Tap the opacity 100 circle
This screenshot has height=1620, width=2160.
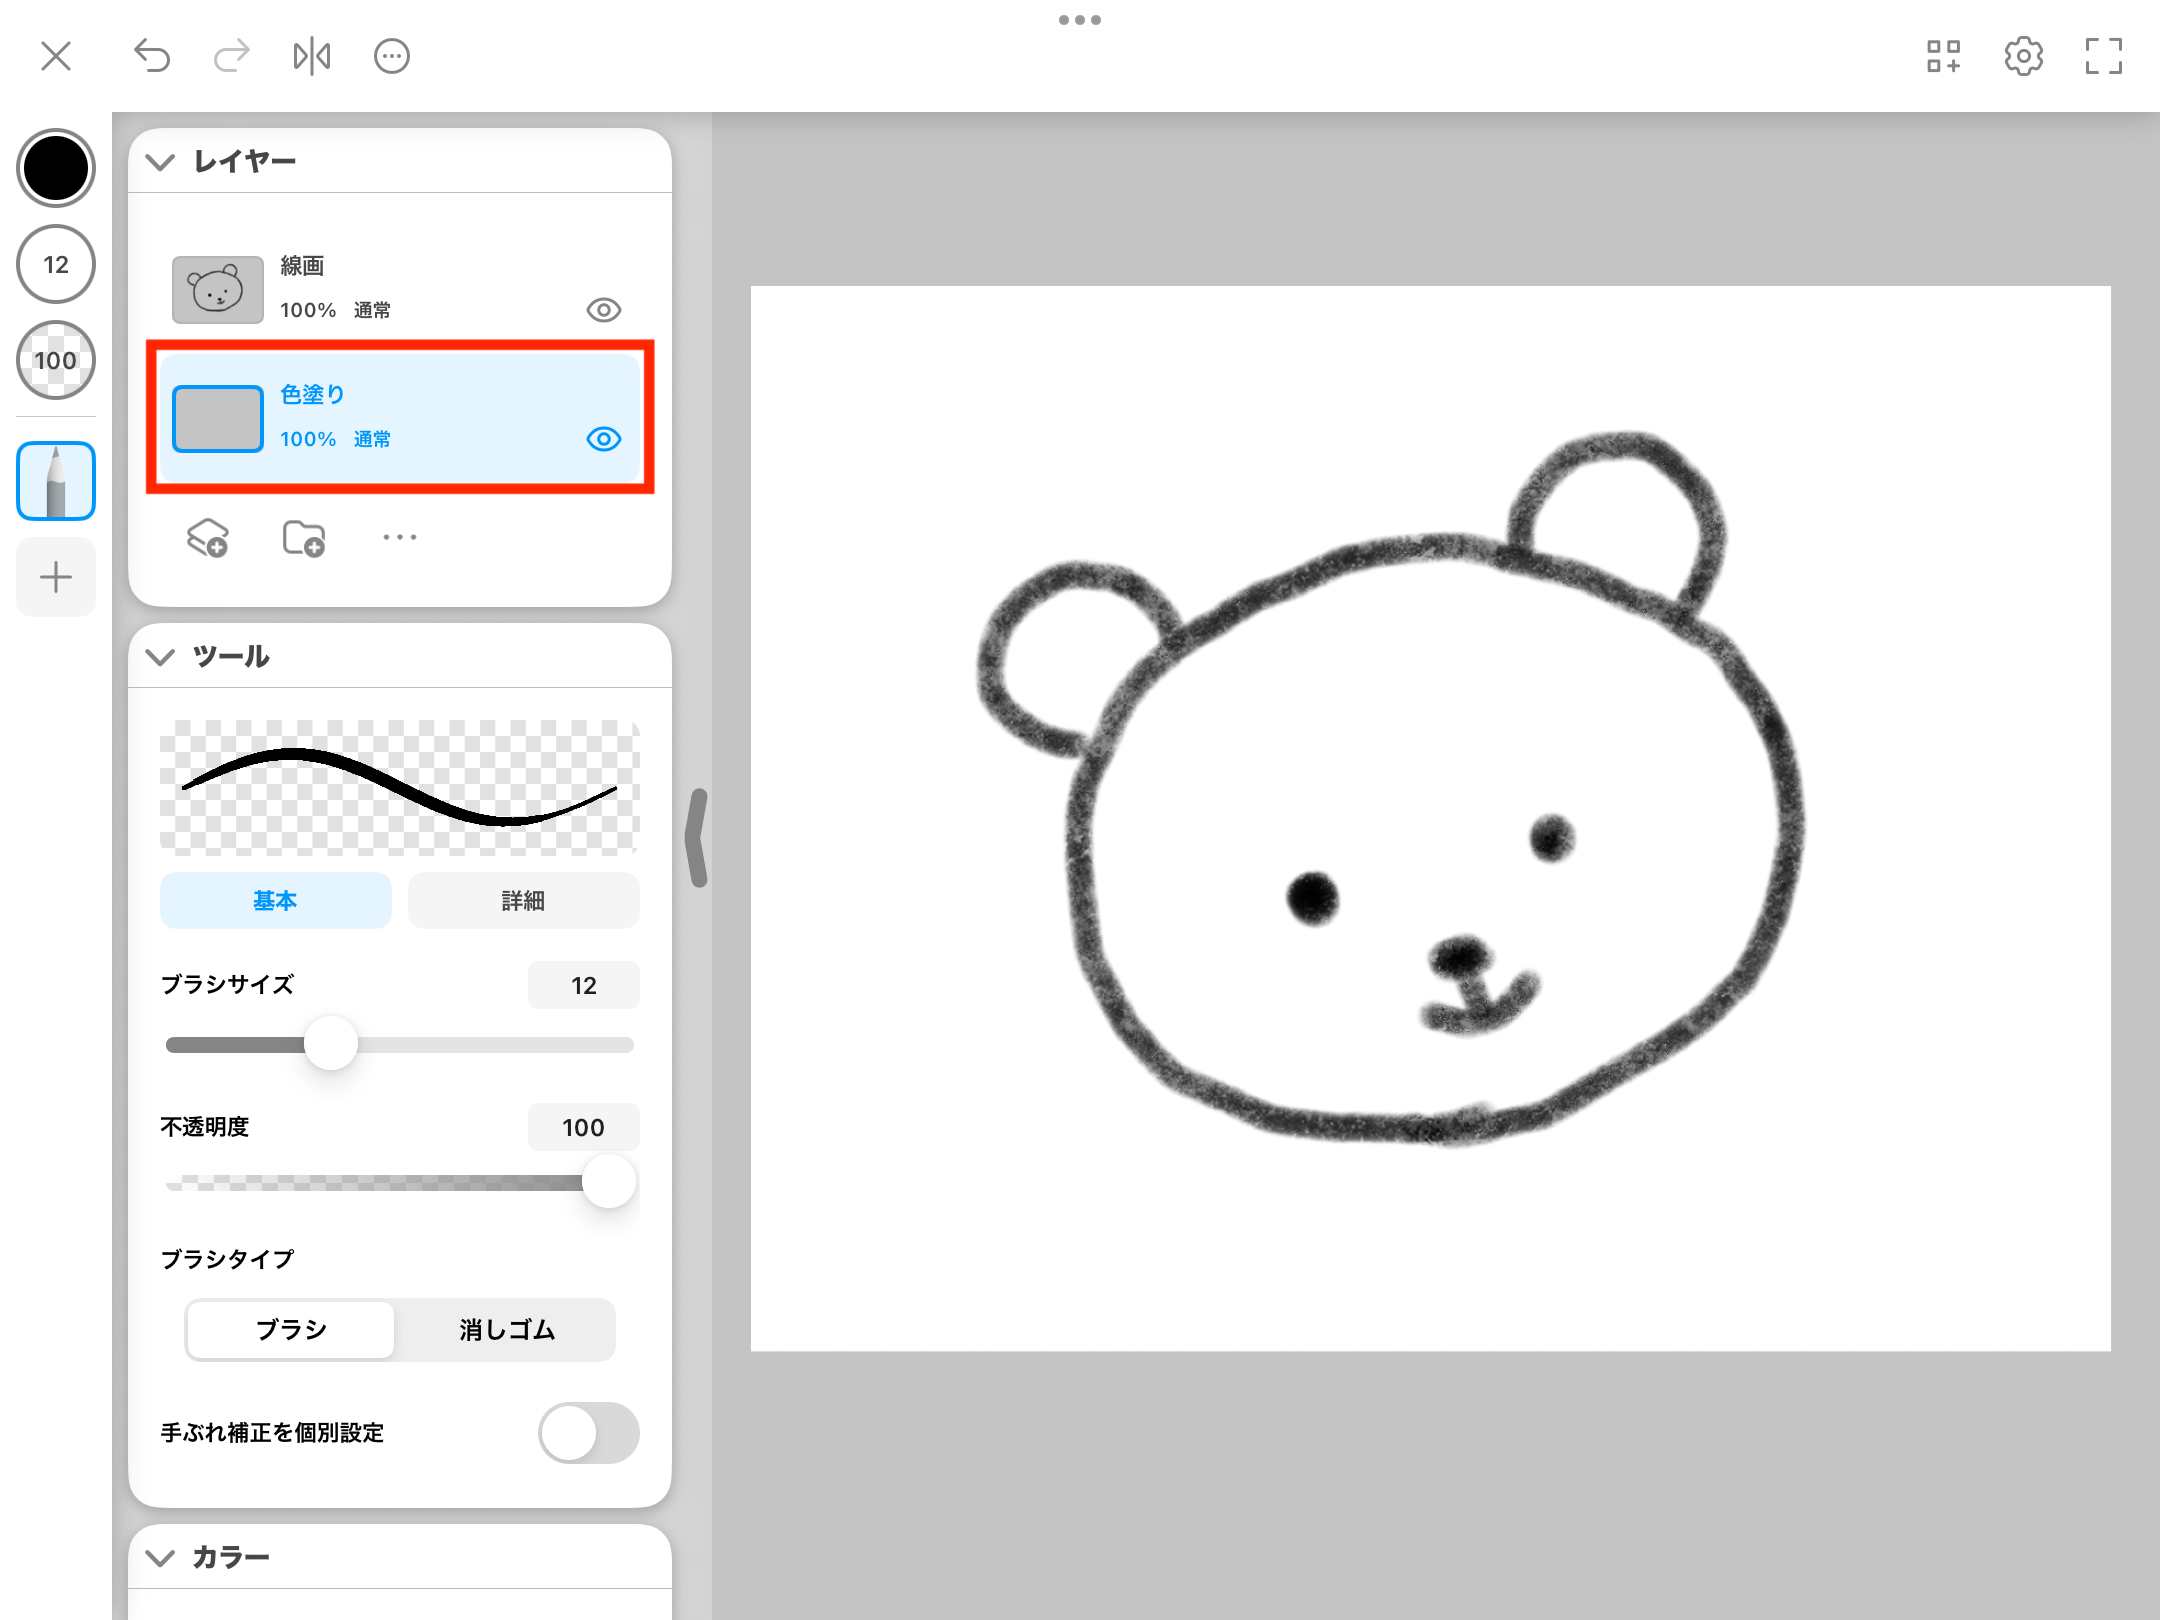click(56, 360)
